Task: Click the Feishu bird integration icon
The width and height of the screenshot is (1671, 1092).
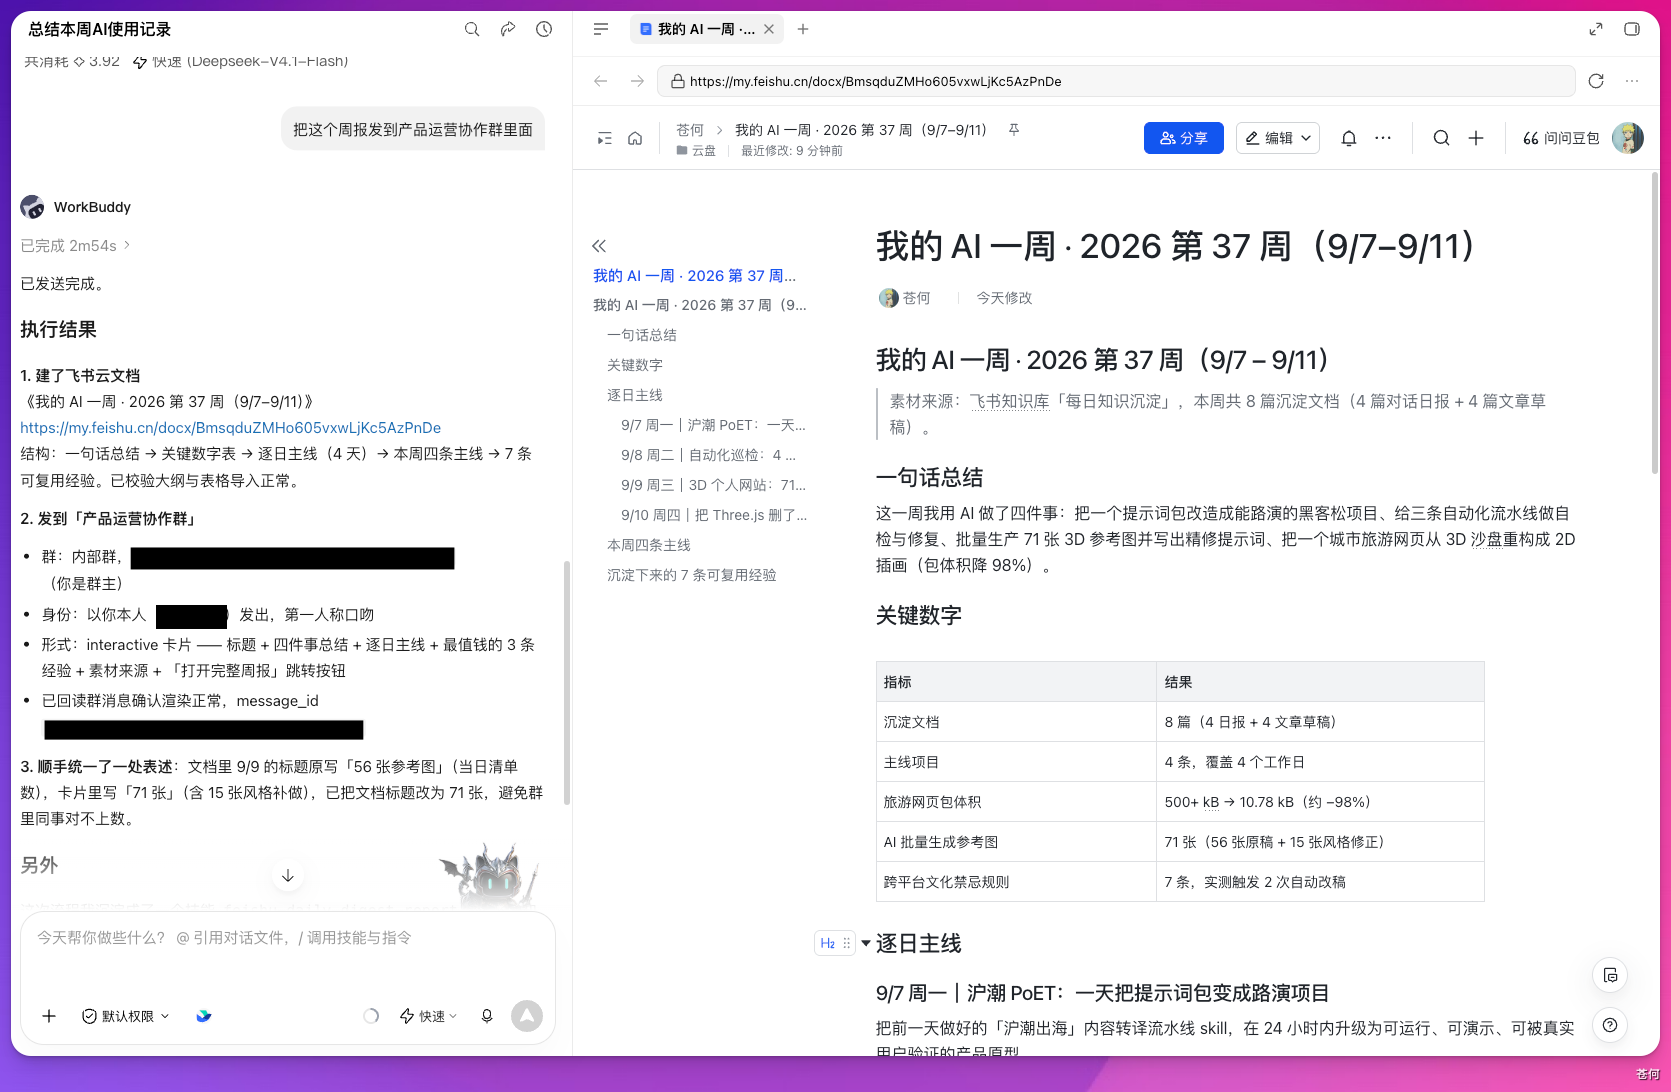Action: [x=204, y=1016]
